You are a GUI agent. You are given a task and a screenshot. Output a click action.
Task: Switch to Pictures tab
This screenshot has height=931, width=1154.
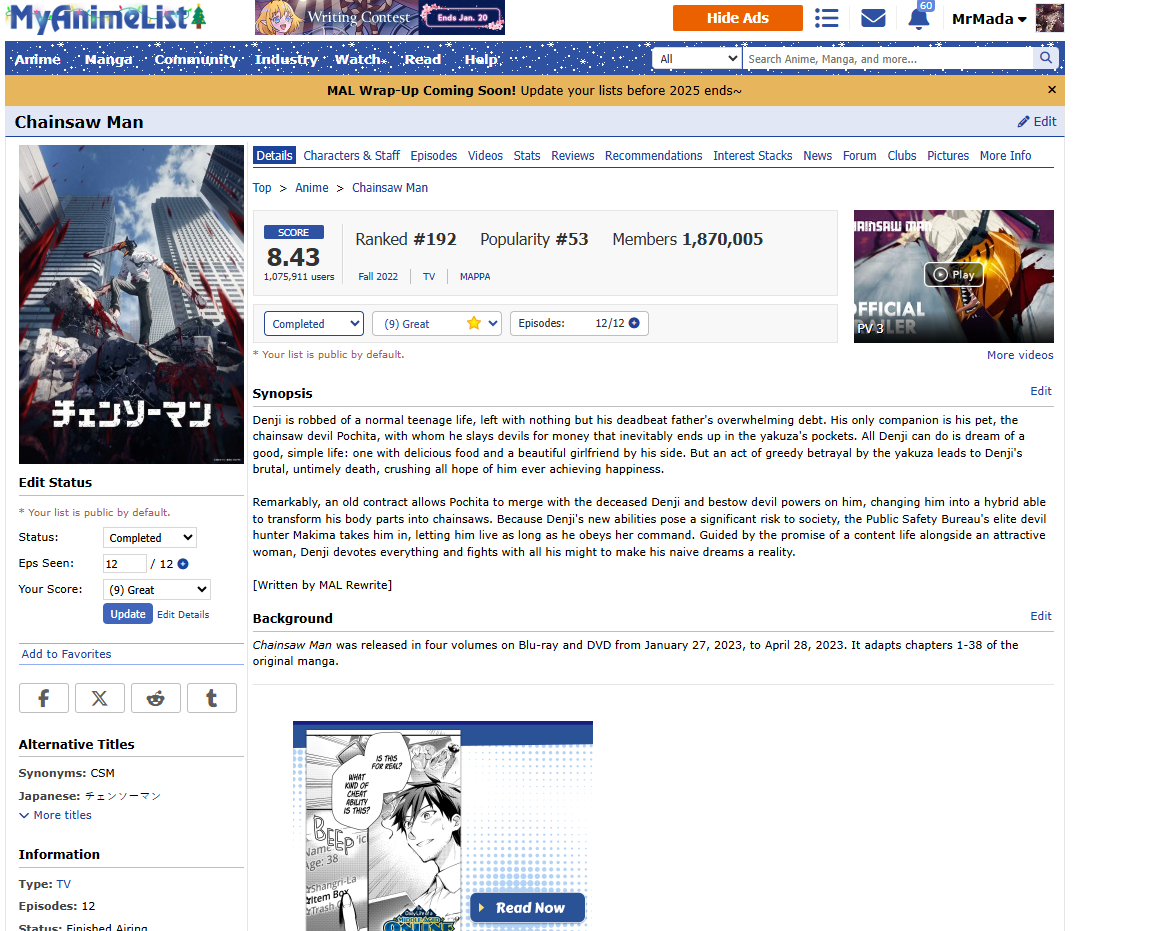(948, 155)
